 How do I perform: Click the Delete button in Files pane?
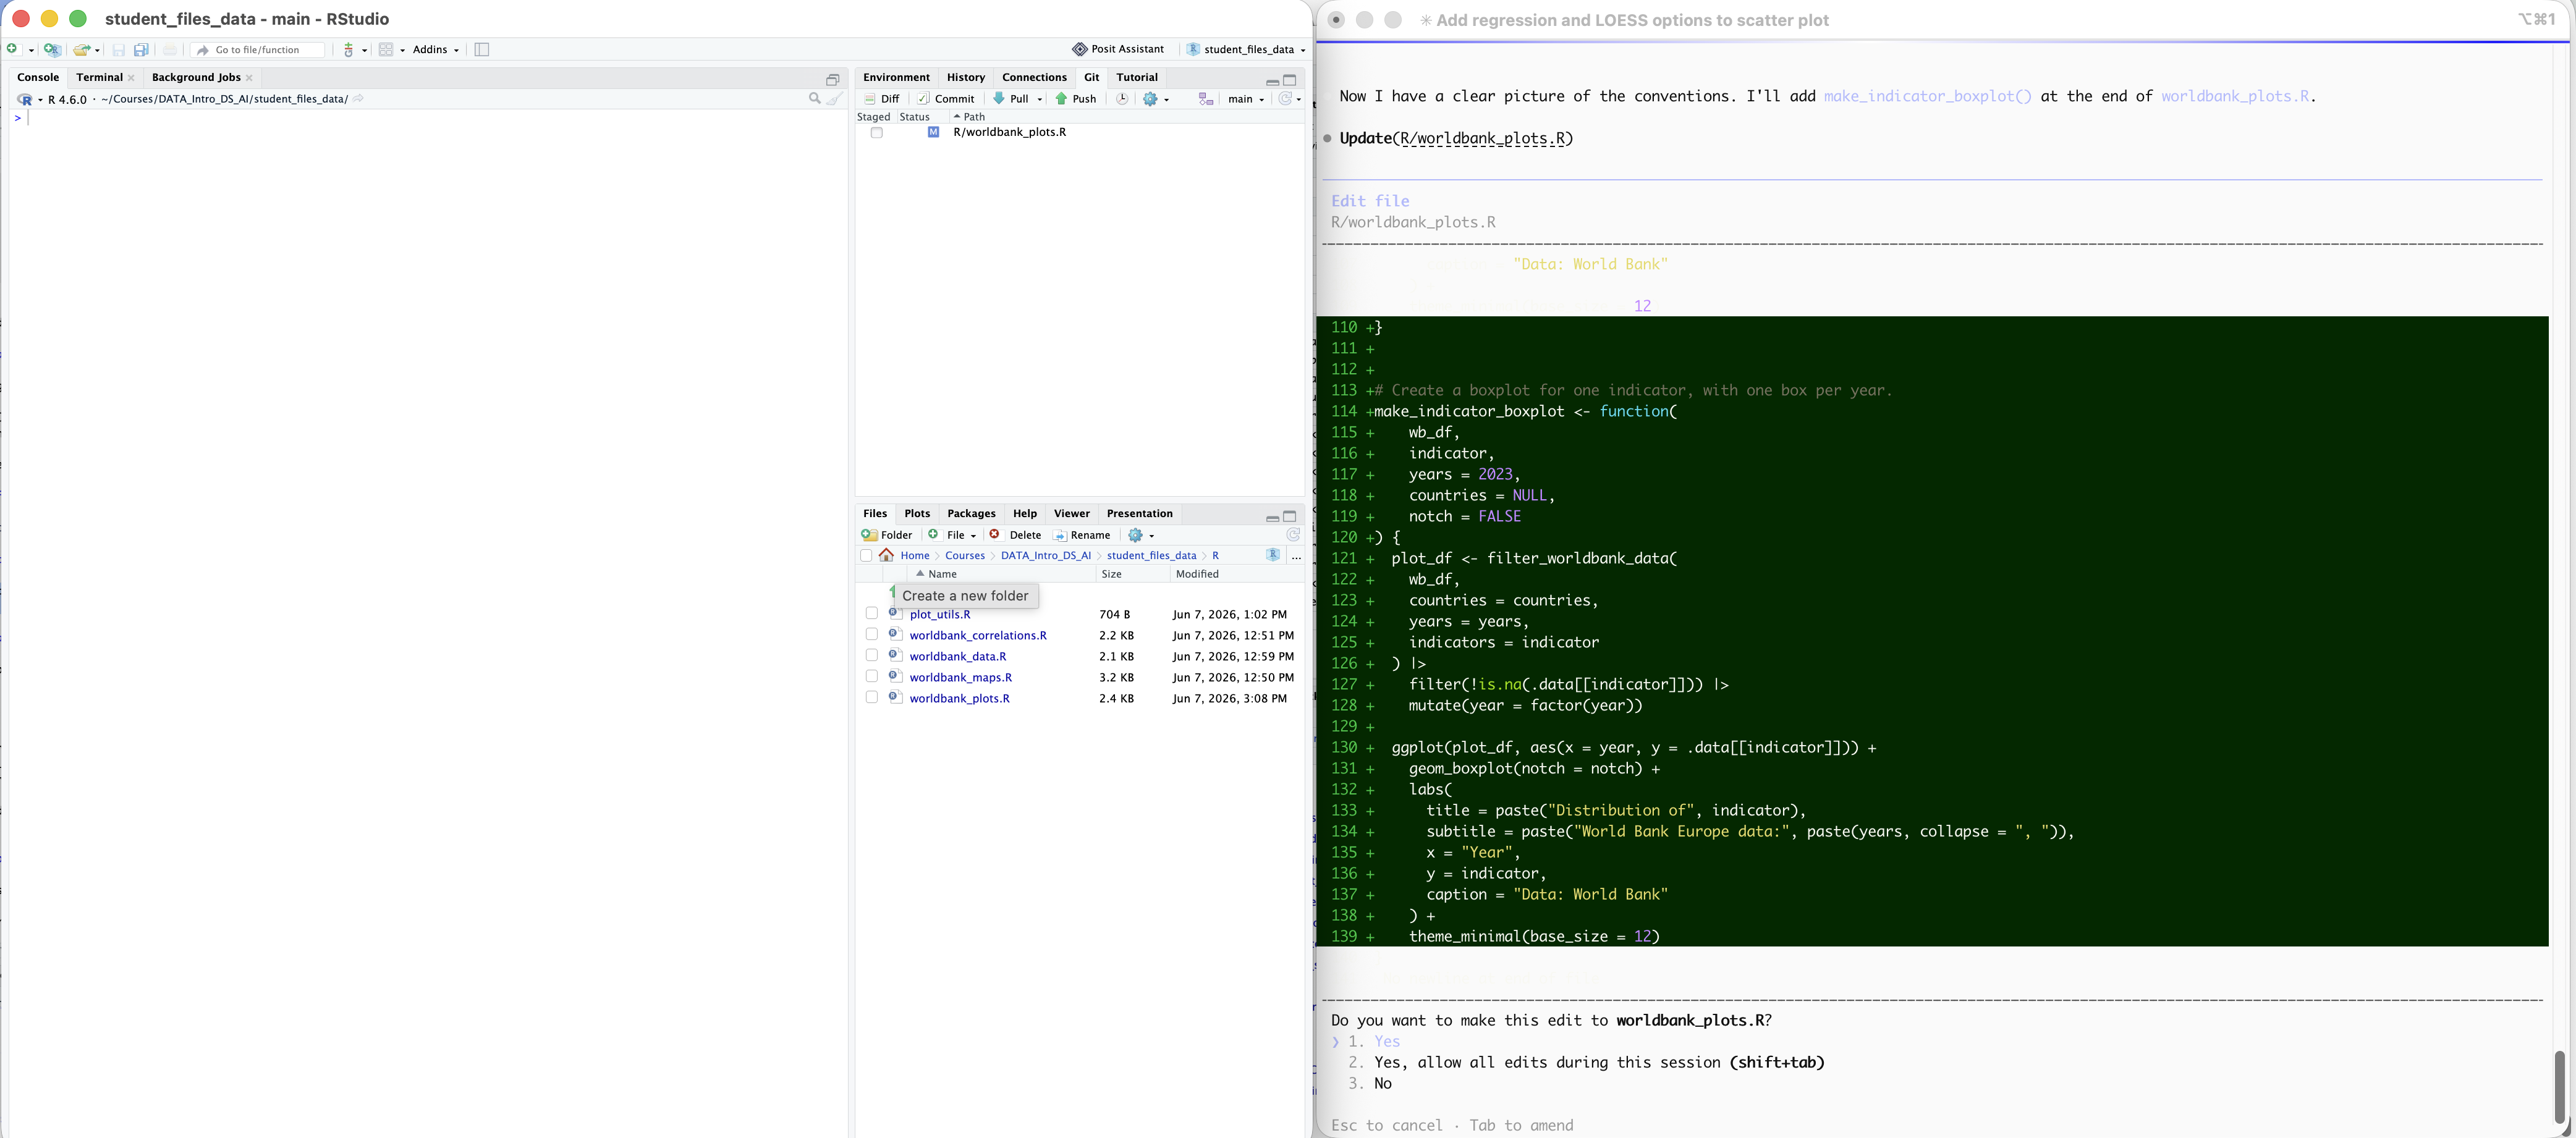tap(1015, 535)
